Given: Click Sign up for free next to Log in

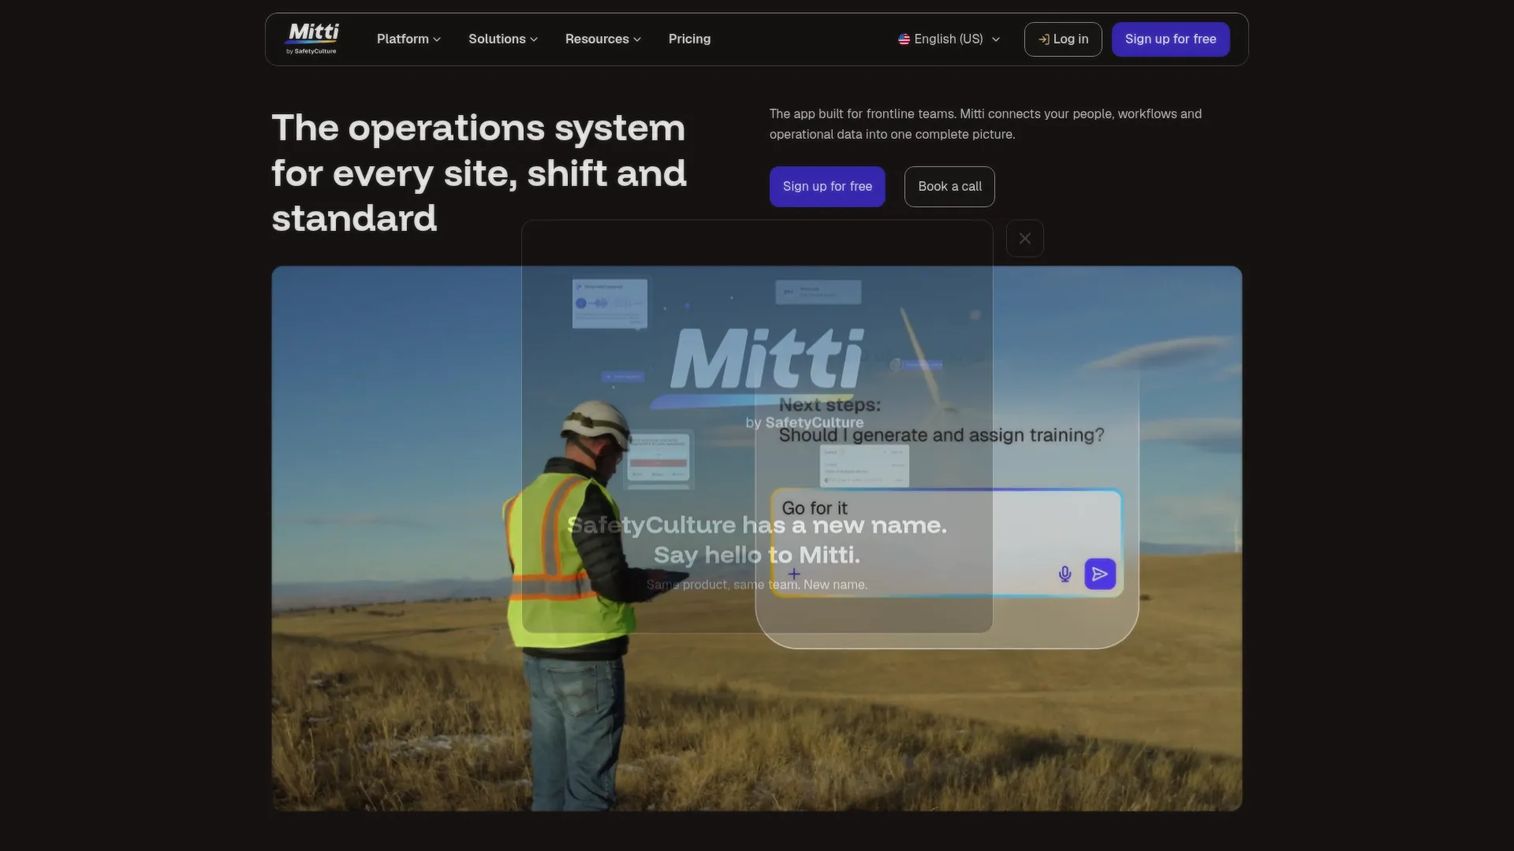Looking at the screenshot, I should (1170, 39).
